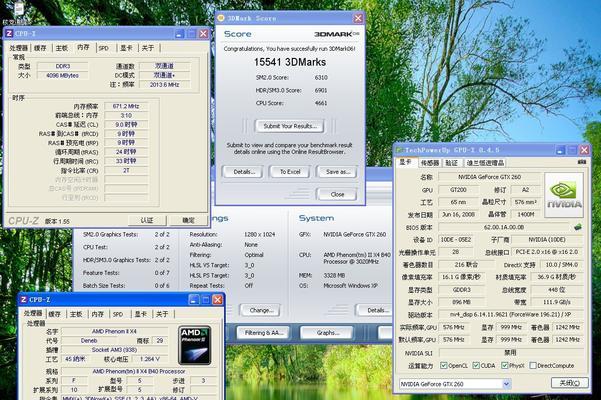Open the 缓存 tab in CPU-Z processor window
This screenshot has height=400, width=601.
point(54,314)
